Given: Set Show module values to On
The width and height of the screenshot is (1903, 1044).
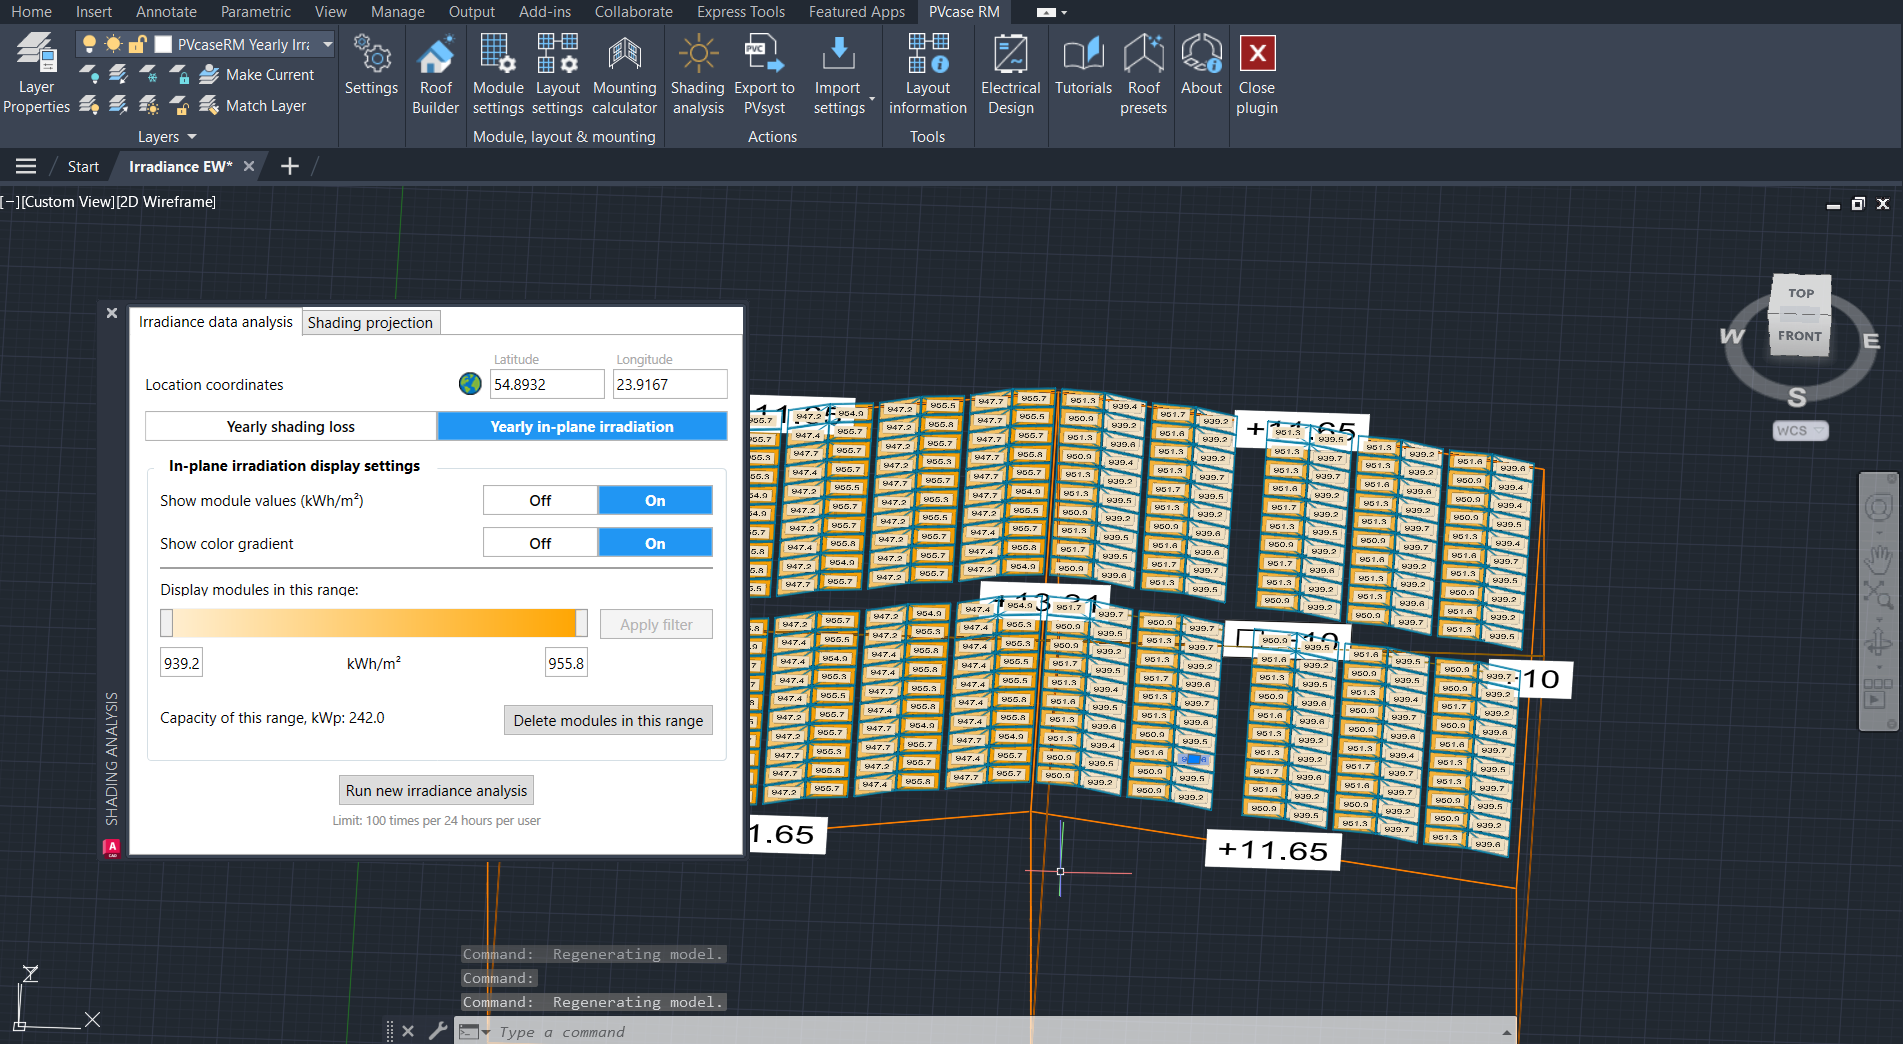Looking at the screenshot, I should pos(655,500).
